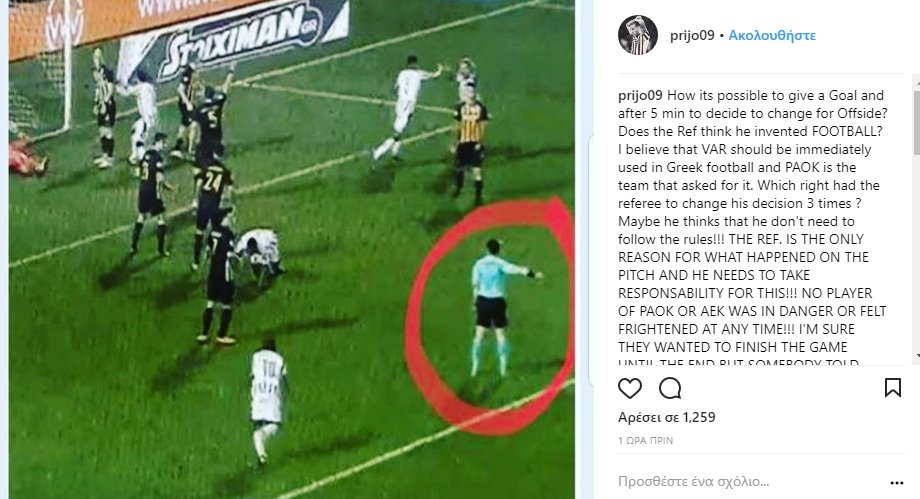
Task: Open the 1 ΩΡΑ ΠΡΙΝ timestamp link
Action: click(645, 440)
